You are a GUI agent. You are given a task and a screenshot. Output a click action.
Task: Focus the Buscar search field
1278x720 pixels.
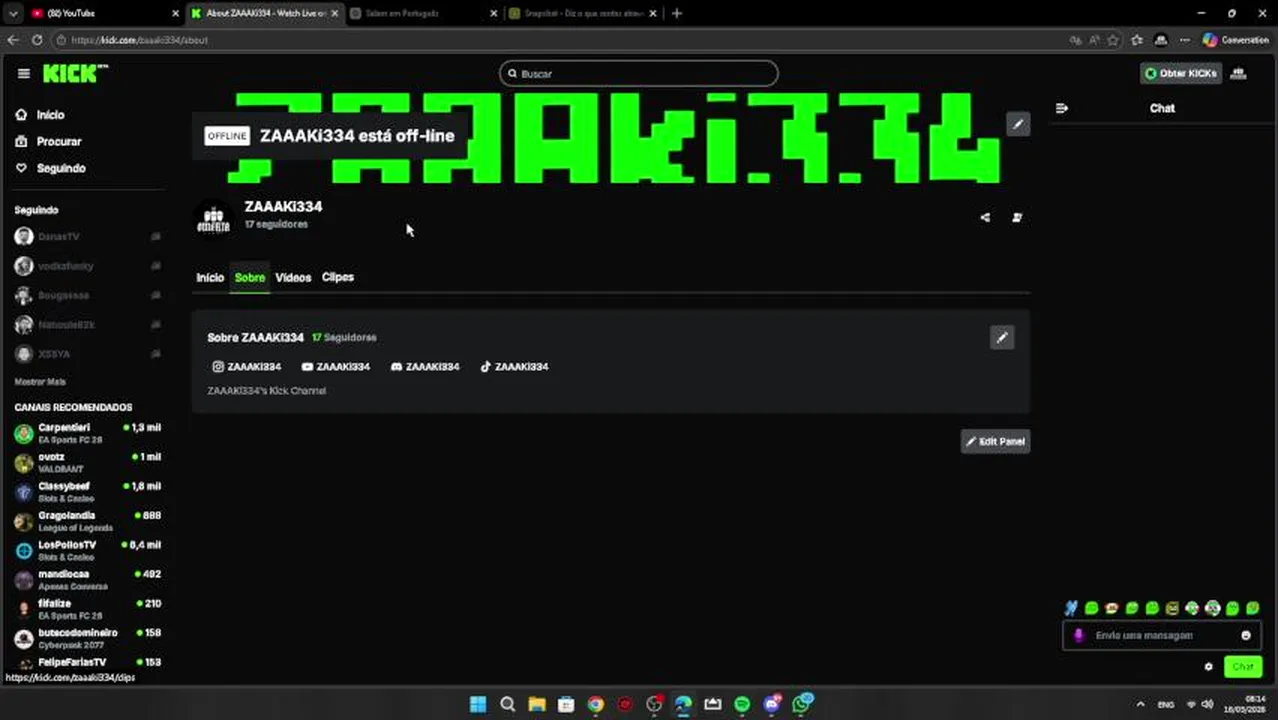coord(639,73)
